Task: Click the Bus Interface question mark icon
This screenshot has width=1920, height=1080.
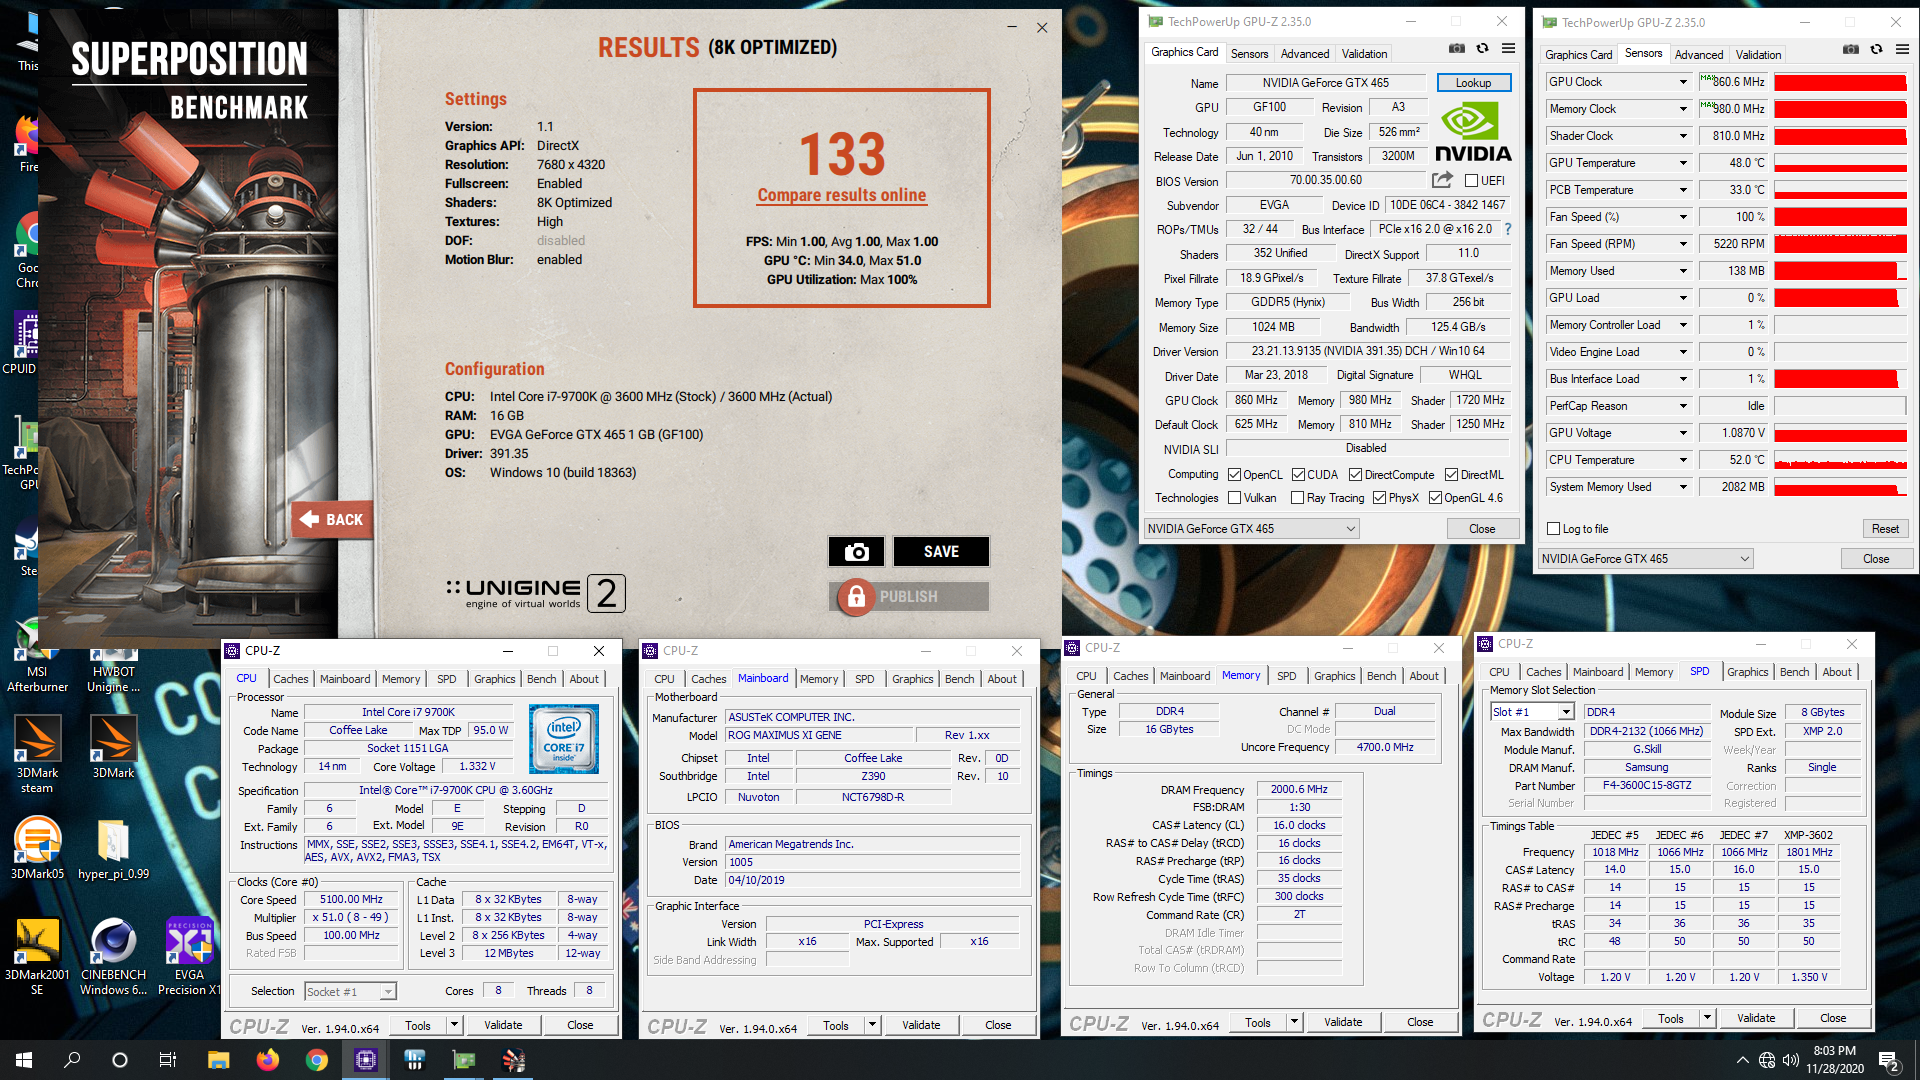Action: coord(1508,229)
